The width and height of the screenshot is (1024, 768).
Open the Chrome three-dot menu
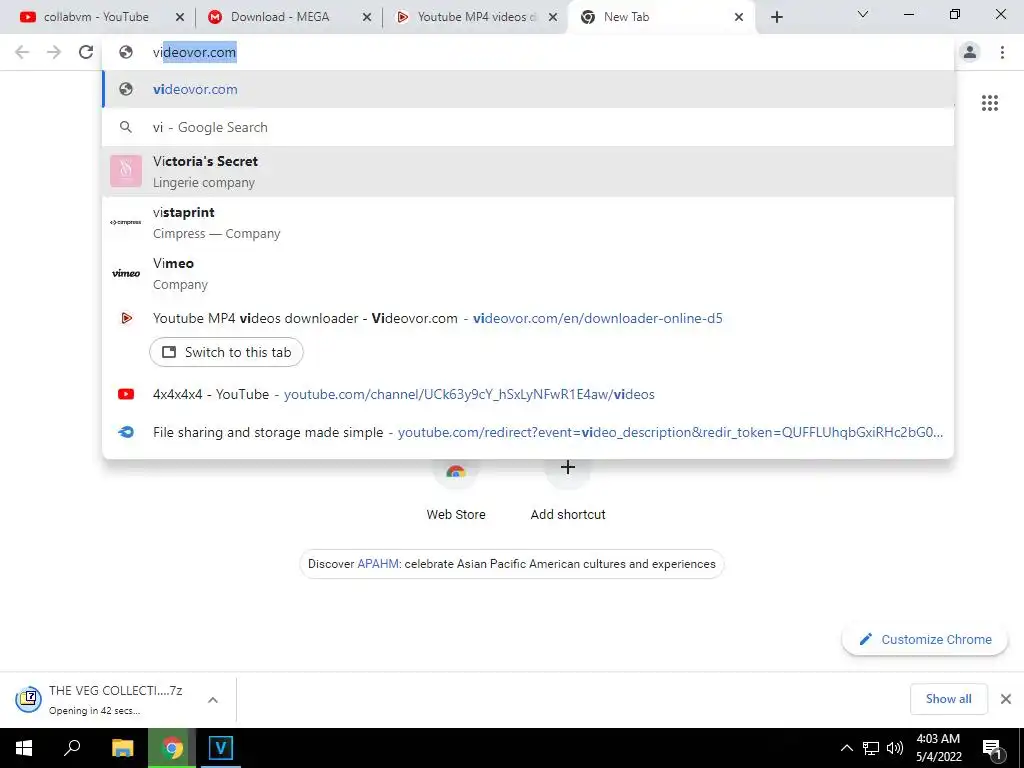point(1002,52)
